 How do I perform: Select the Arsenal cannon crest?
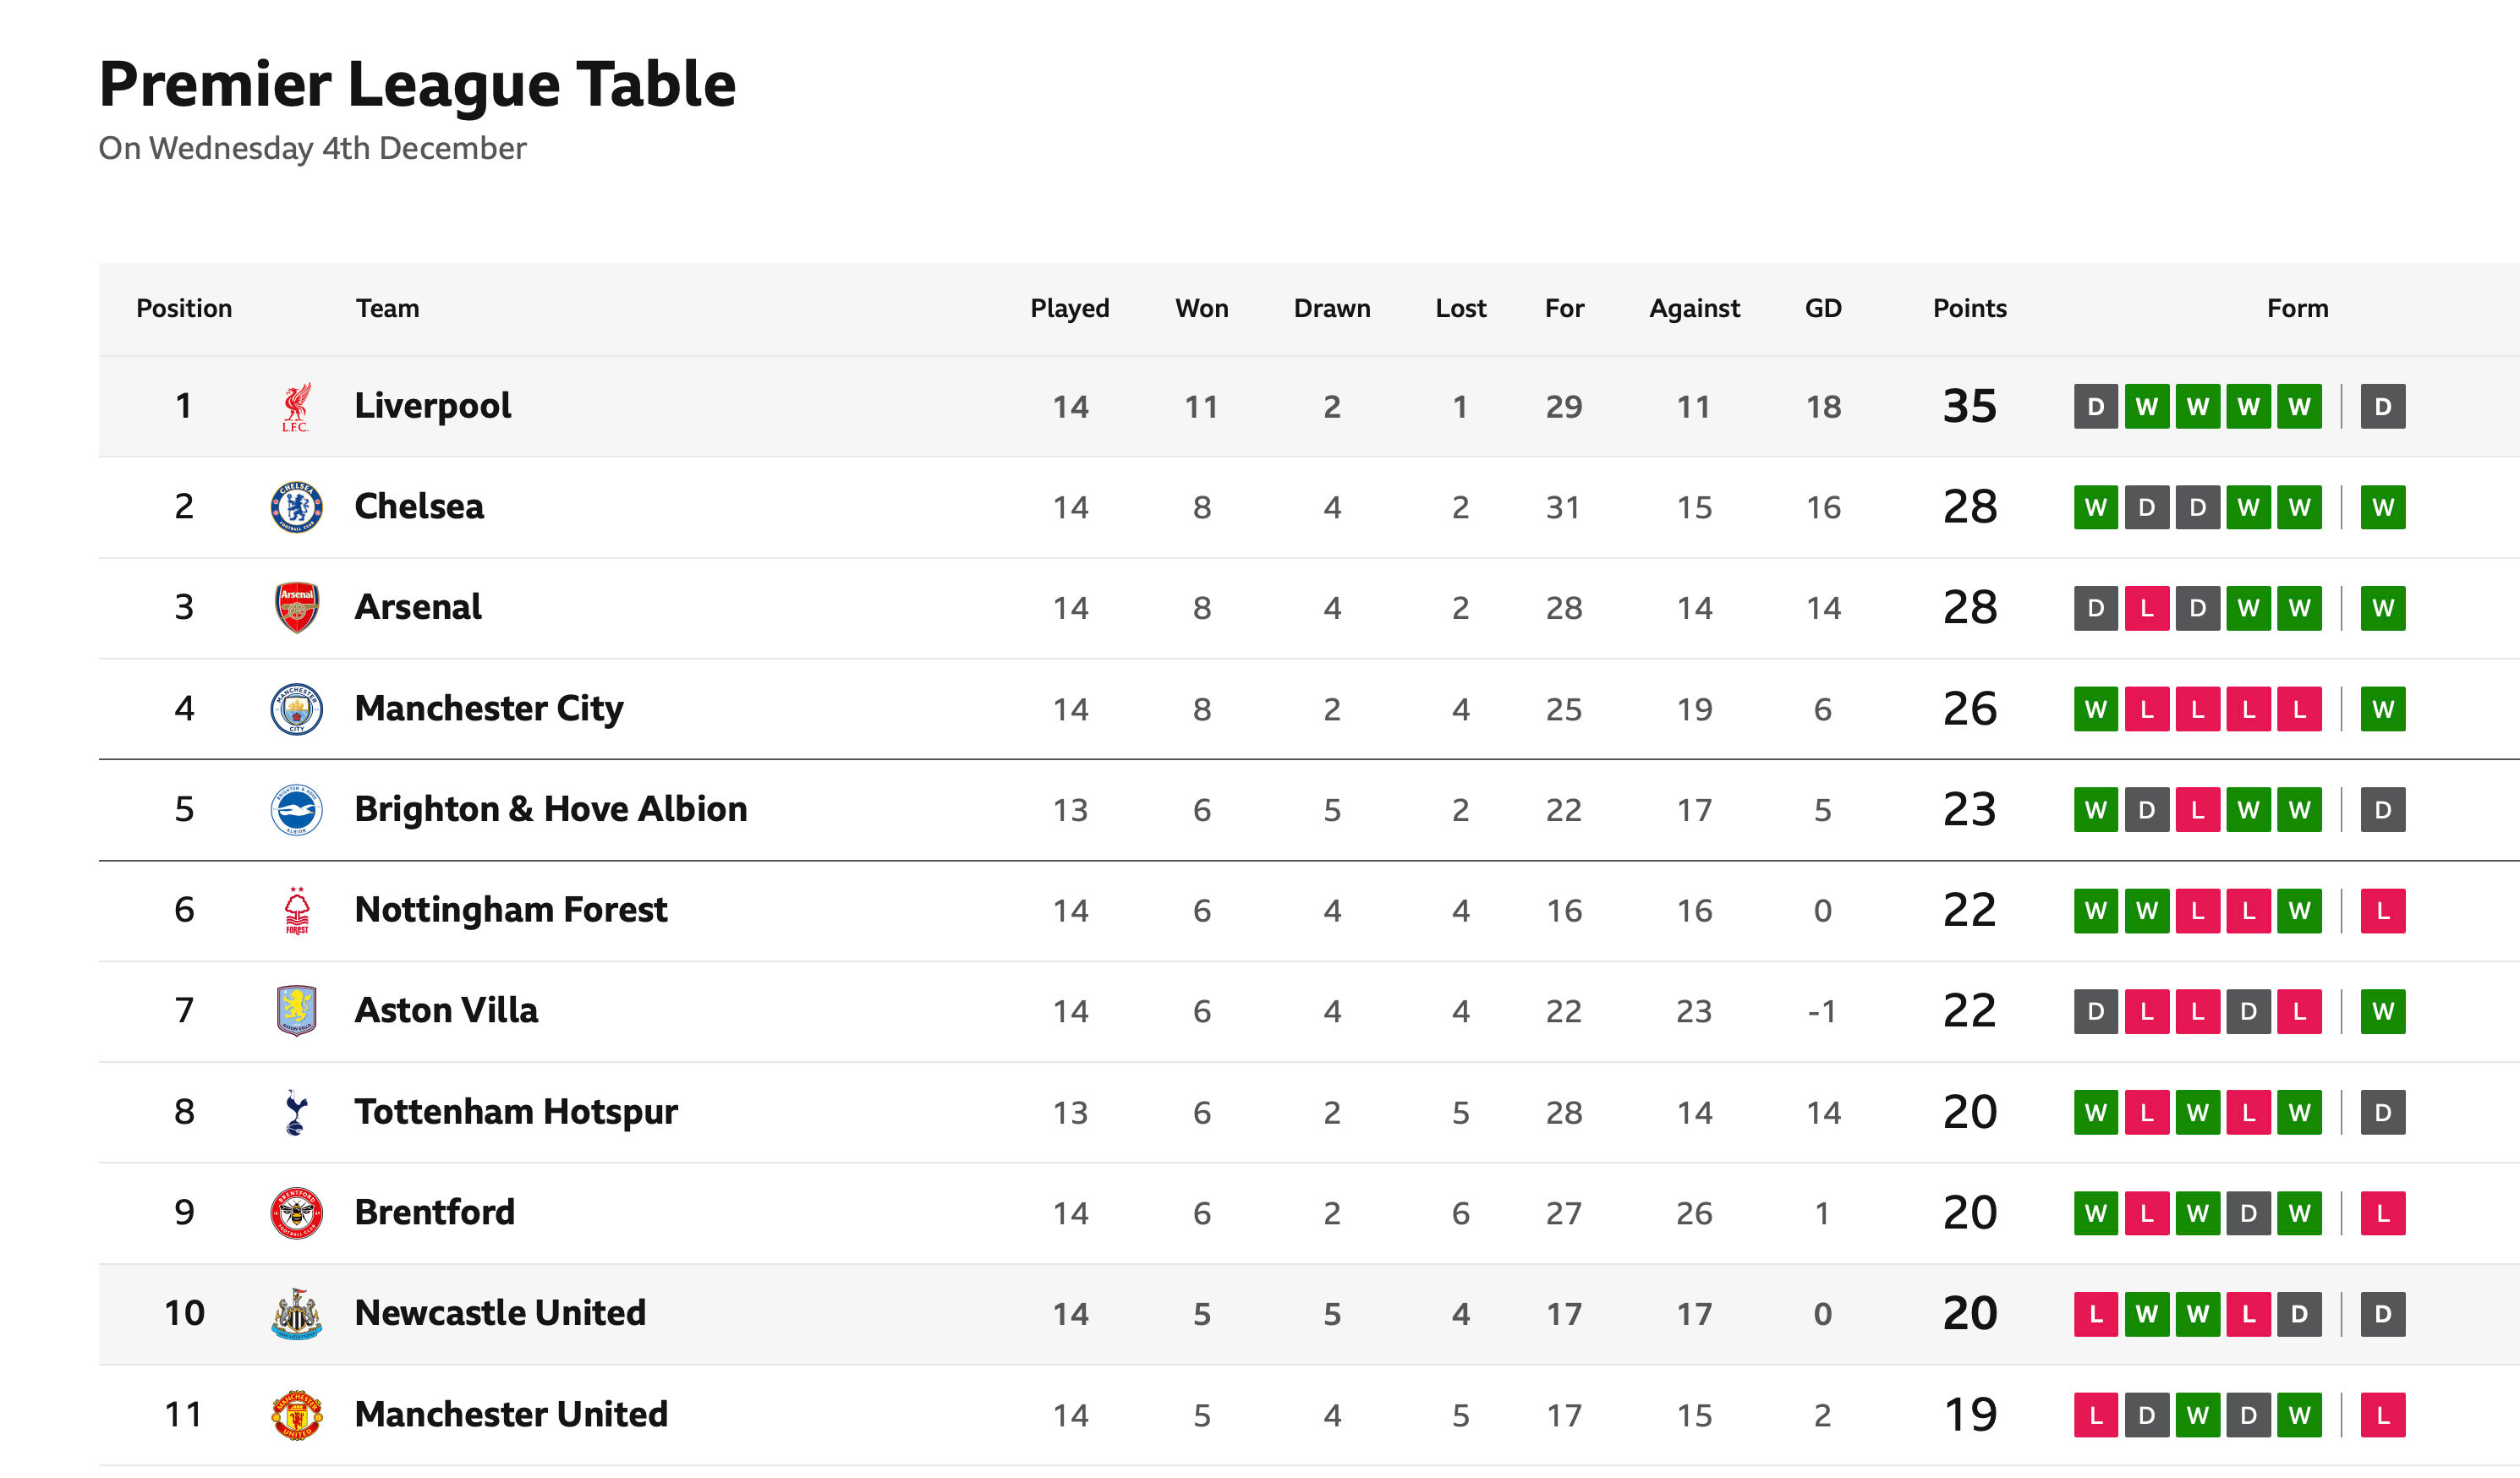(x=296, y=608)
